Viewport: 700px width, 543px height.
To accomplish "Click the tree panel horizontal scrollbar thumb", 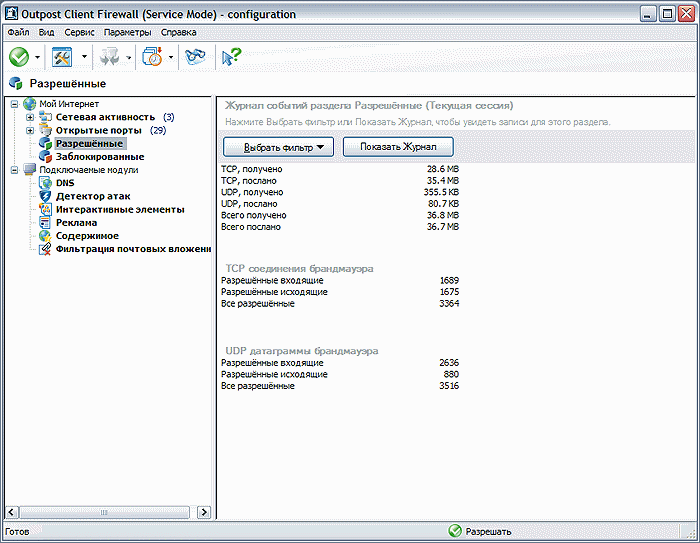I will coord(104,512).
